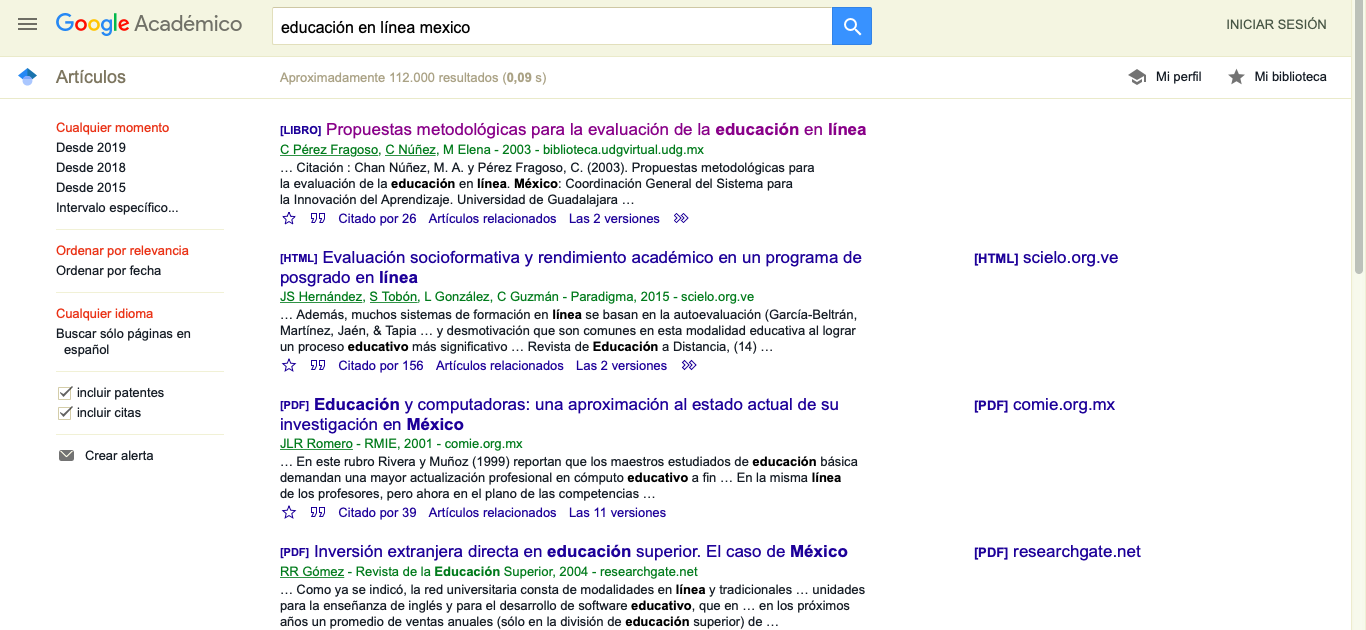Click the search query input field

(x=551, y=27)
